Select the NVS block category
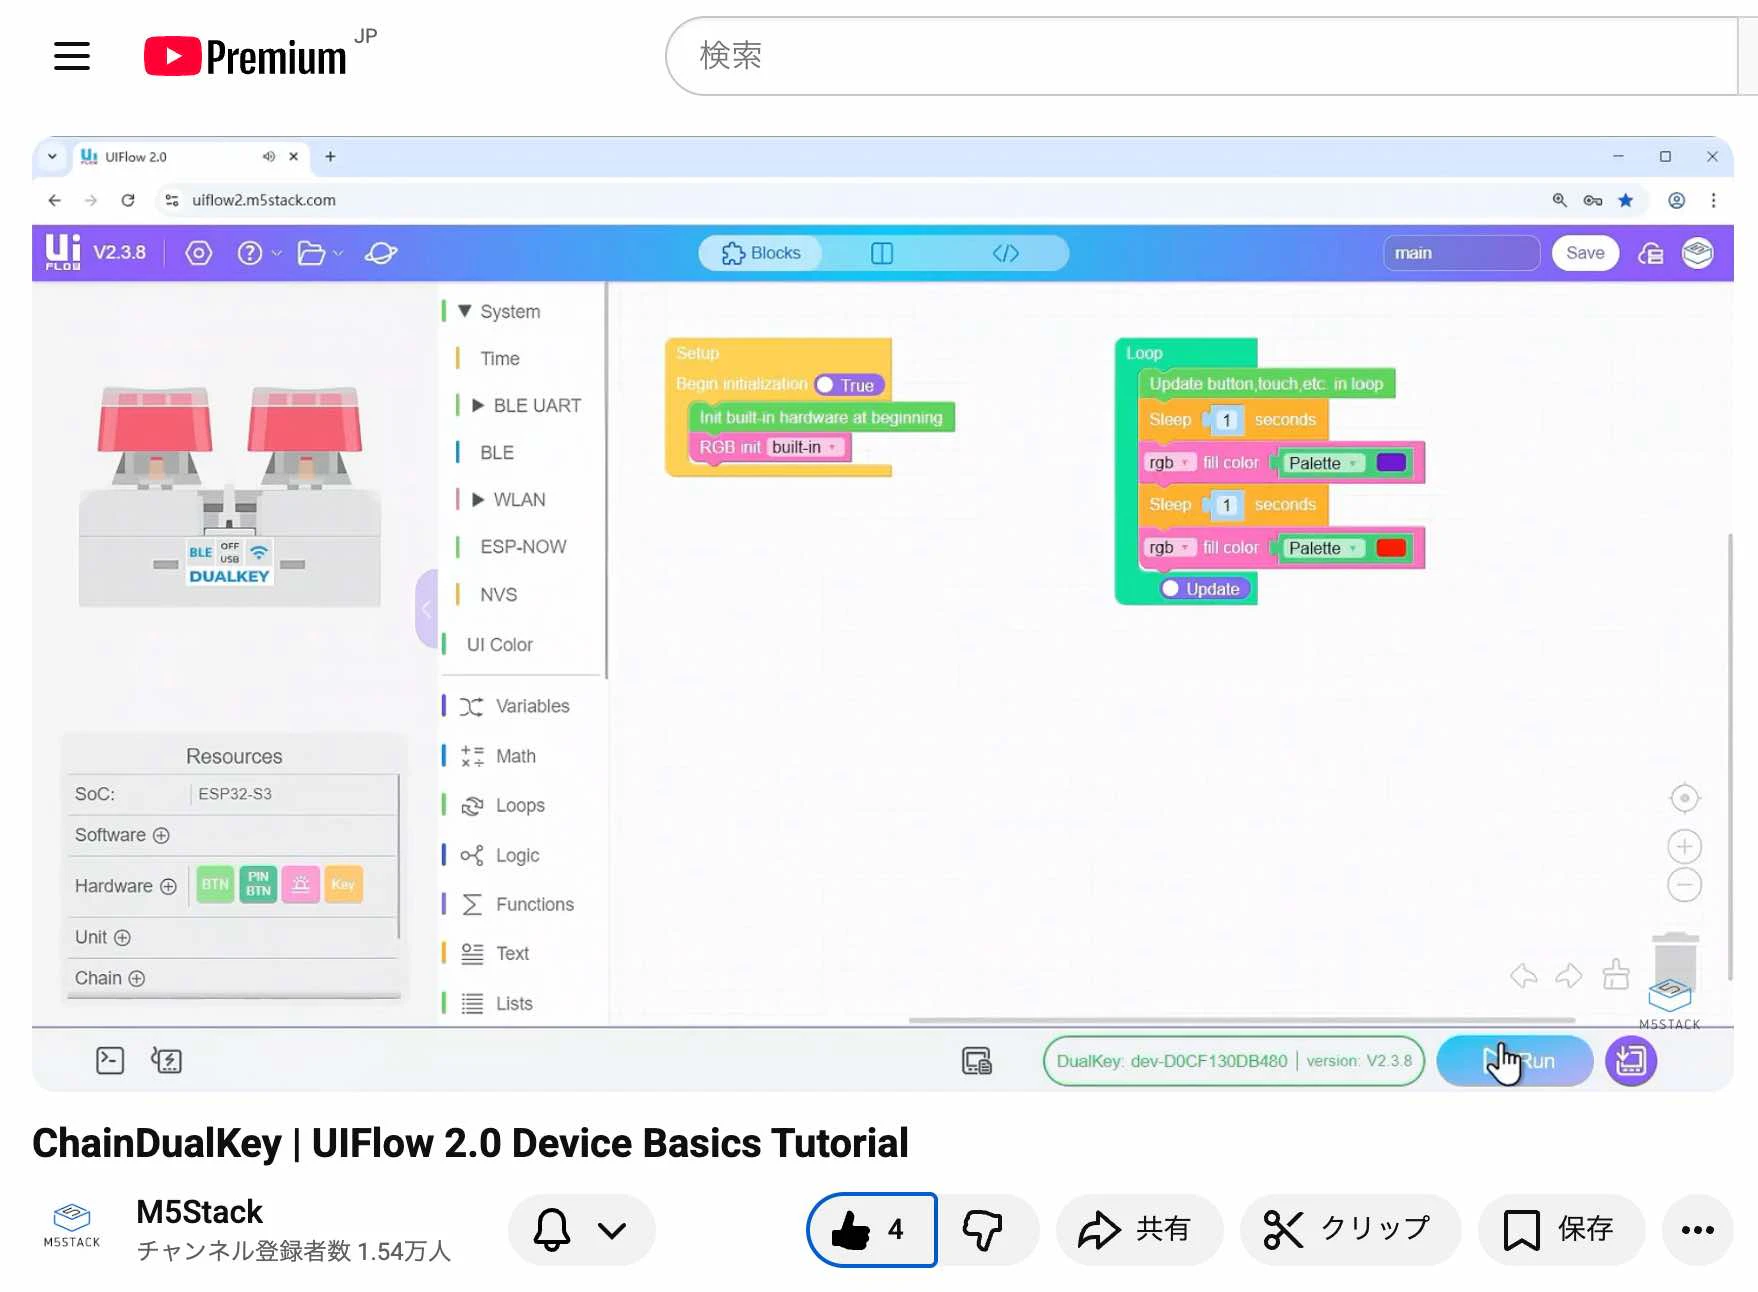 pyautogui.click(x=499, y=595)
